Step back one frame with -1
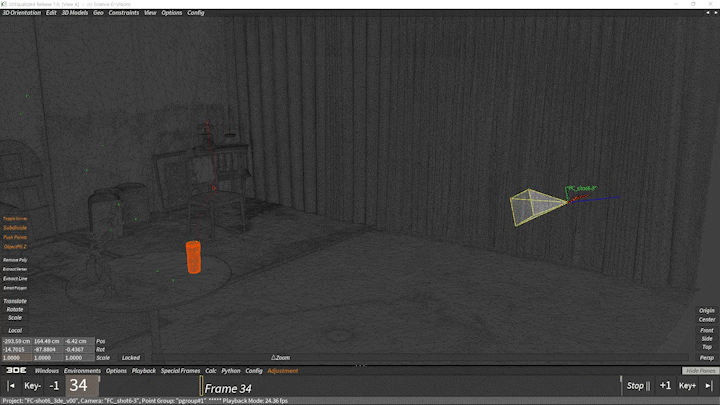The height and width of the screenshot is (405, 720). (x=54, y=386)
